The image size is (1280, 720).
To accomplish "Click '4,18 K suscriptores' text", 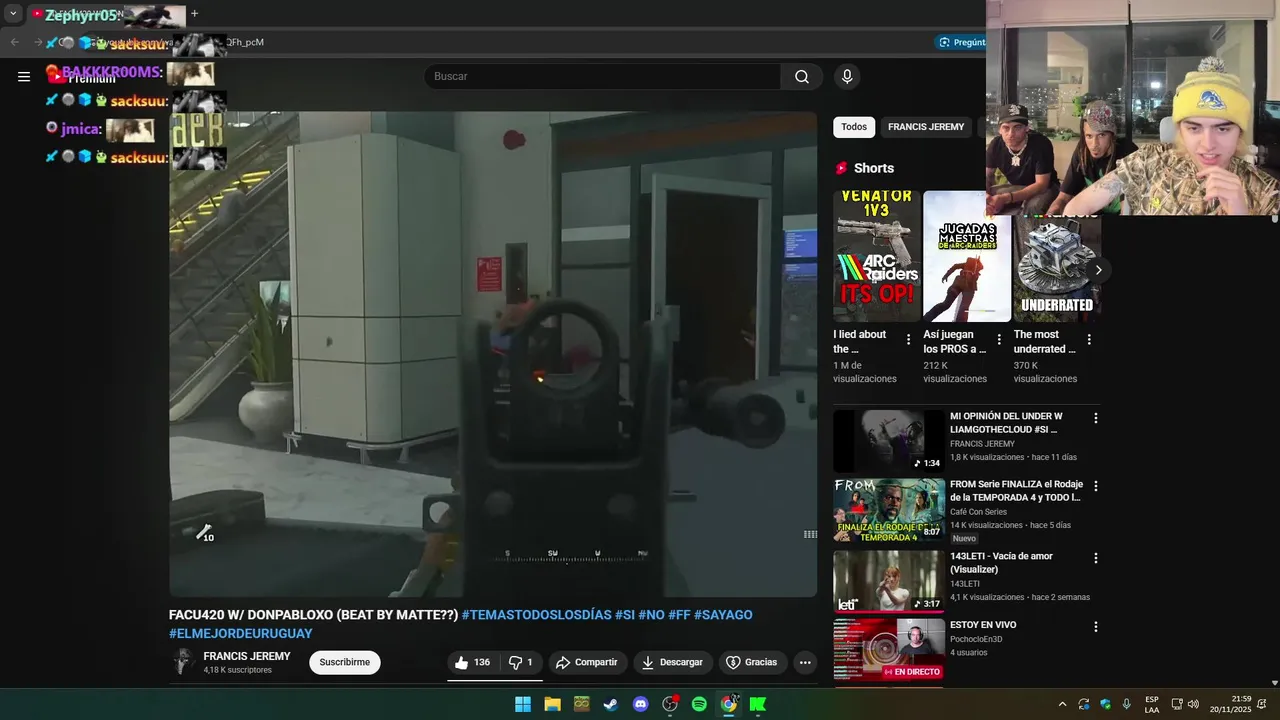I will pyautogui.click(x=237, y=670).
